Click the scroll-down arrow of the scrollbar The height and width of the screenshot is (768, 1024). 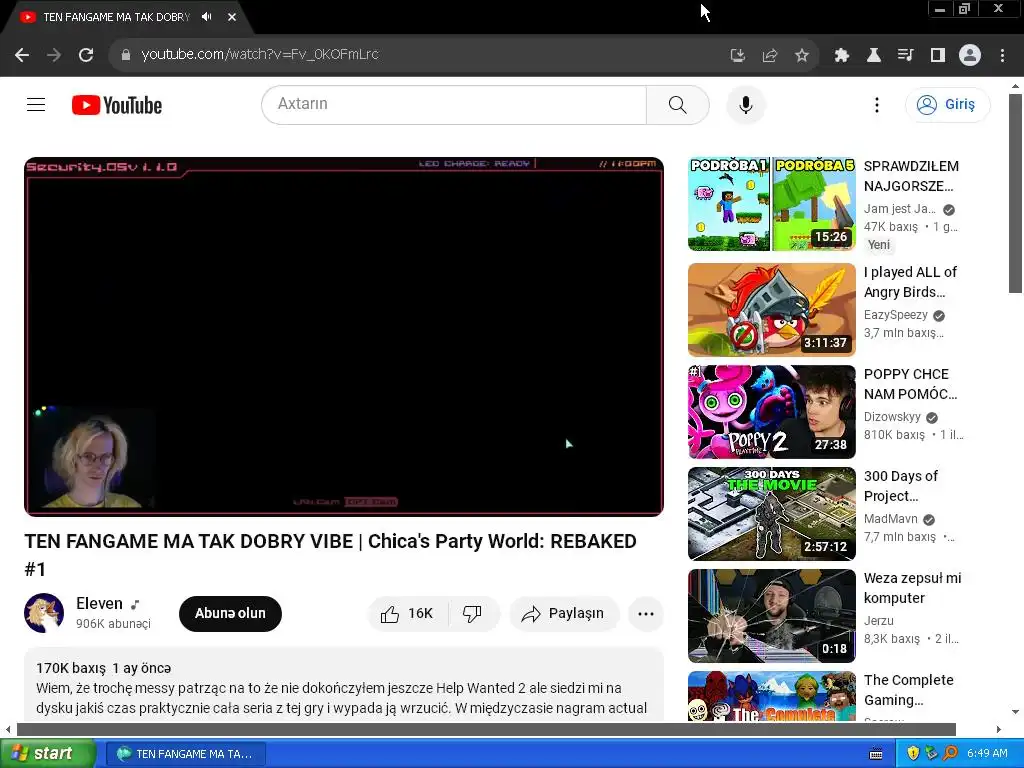(x=1015, y=712)
